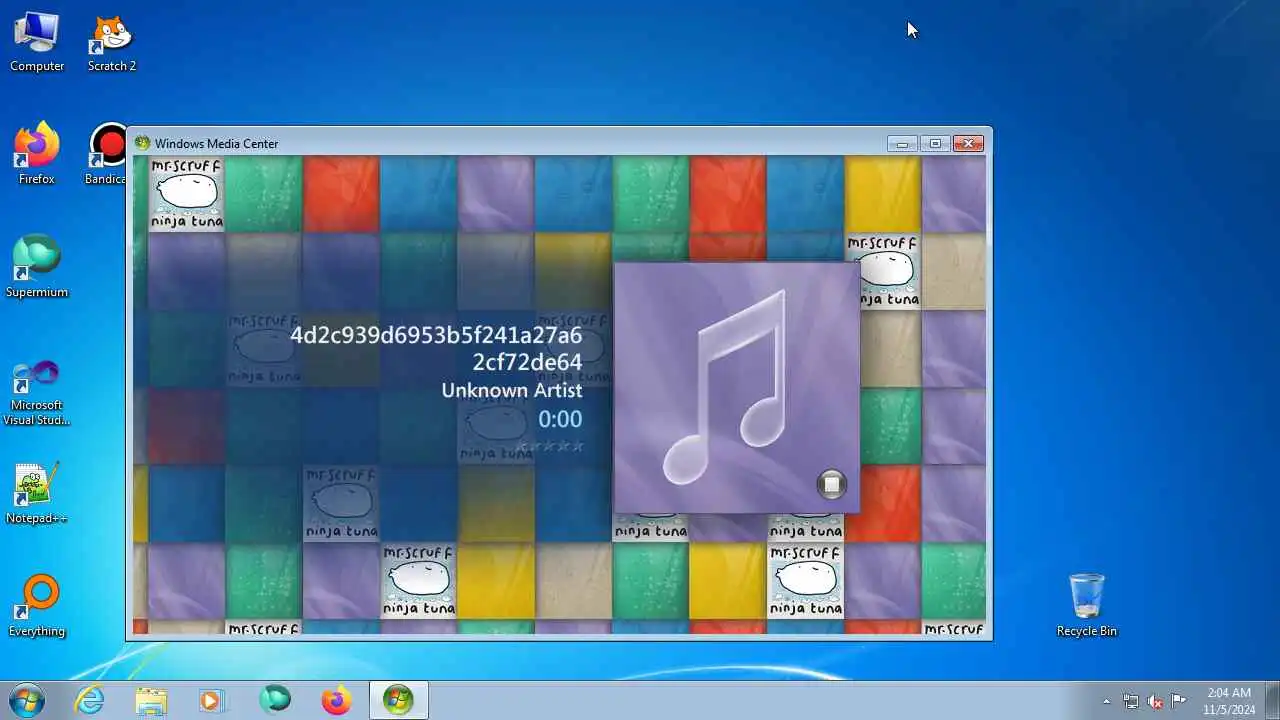Close the Windows Media Center window
This screenshot has height=720, width=1280.
[968, 144]
